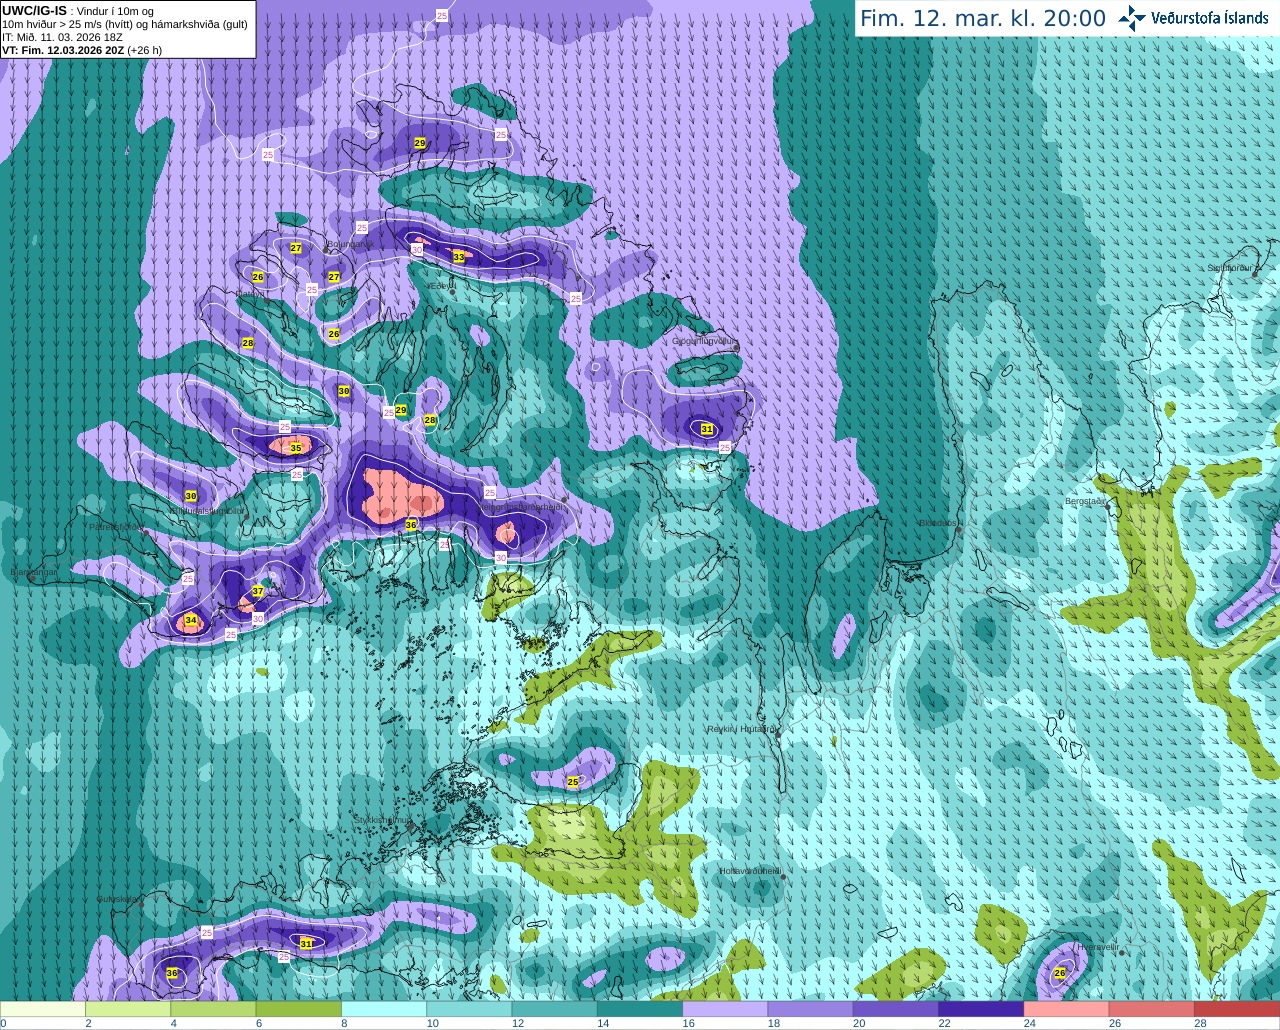Click the yellow gust marker reading 35
Image resolution: width=1280 pixels, height=1030 pixels.
[296, 448]
